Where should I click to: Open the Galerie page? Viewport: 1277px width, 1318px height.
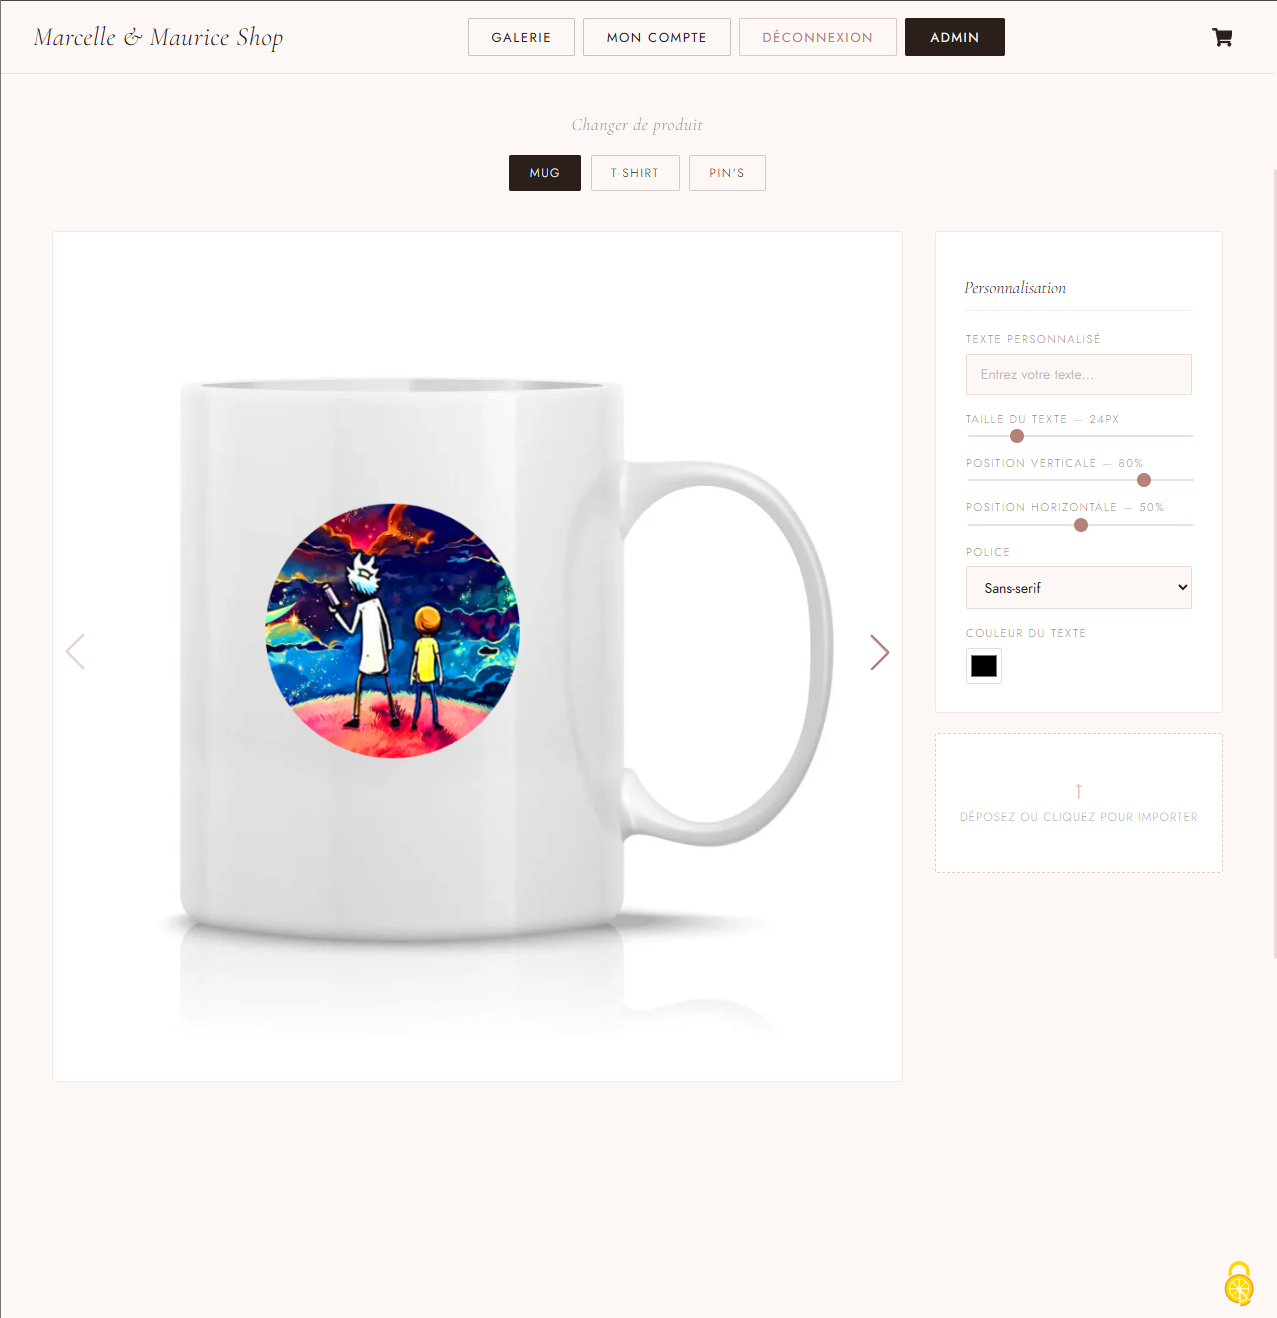521,37
